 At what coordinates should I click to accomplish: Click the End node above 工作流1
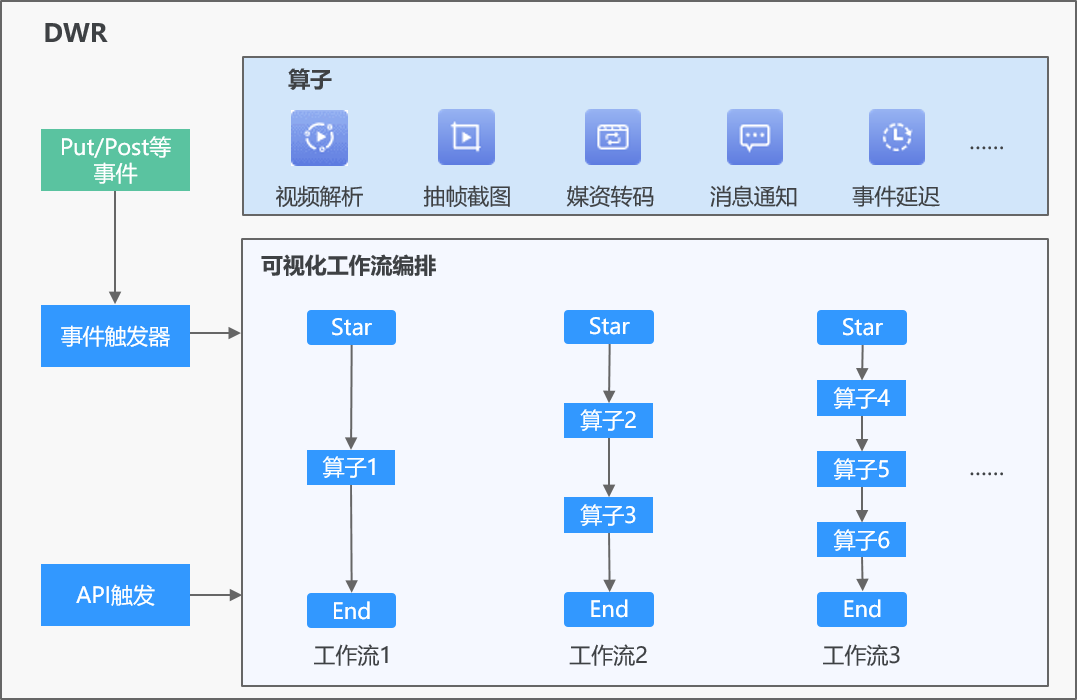pos(352,610)
